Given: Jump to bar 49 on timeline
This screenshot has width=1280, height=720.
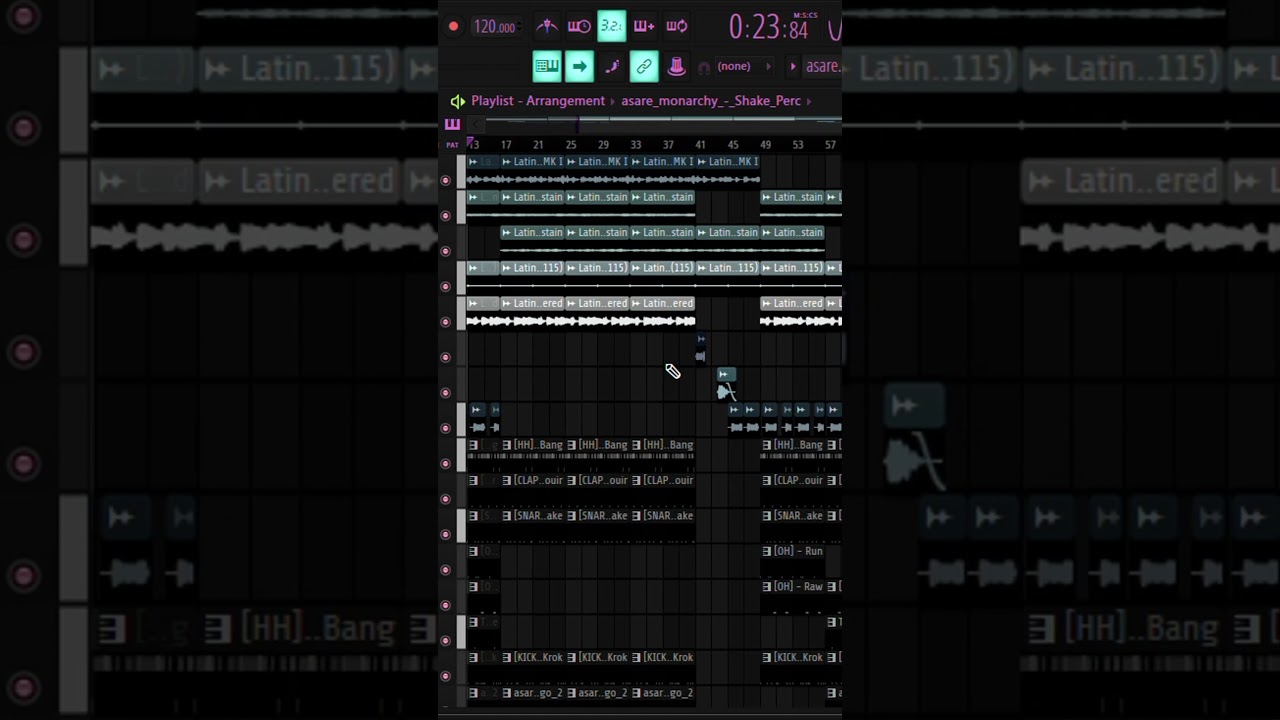Looking at the screenshot, I should pyautogui.click(x=766, y=145).
